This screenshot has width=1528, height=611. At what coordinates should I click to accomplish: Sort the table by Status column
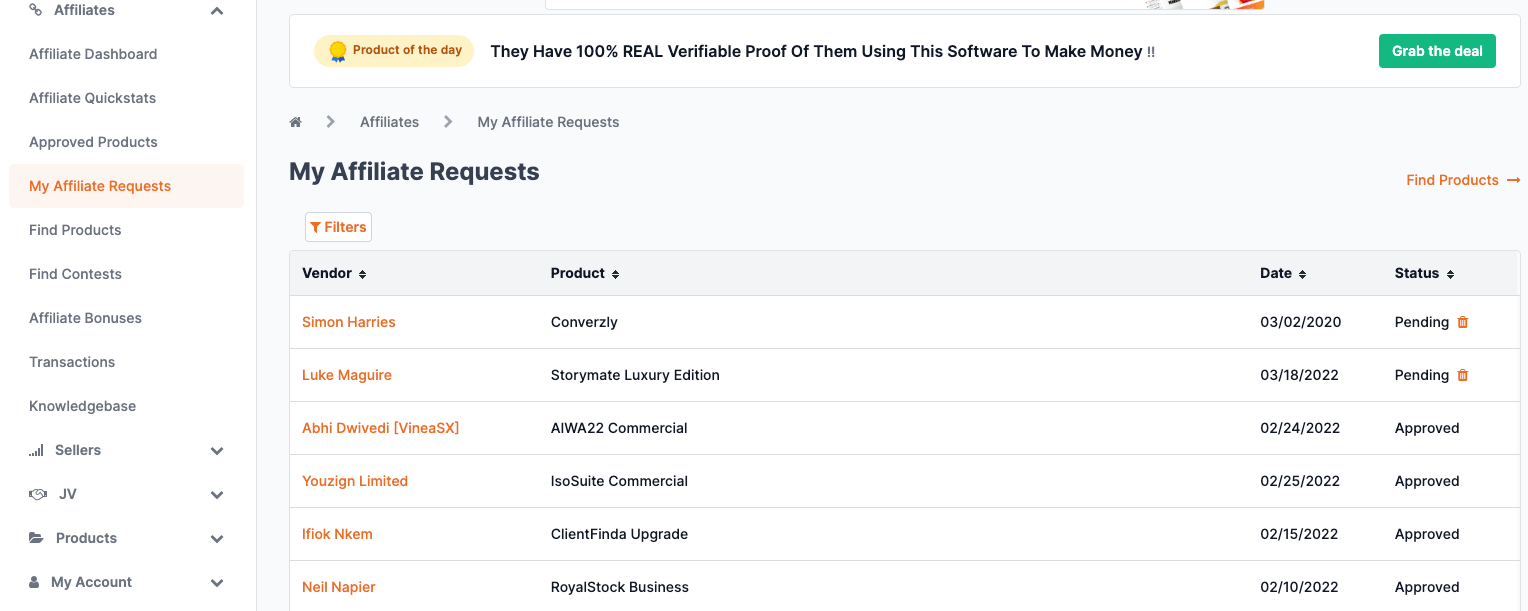1450,273
